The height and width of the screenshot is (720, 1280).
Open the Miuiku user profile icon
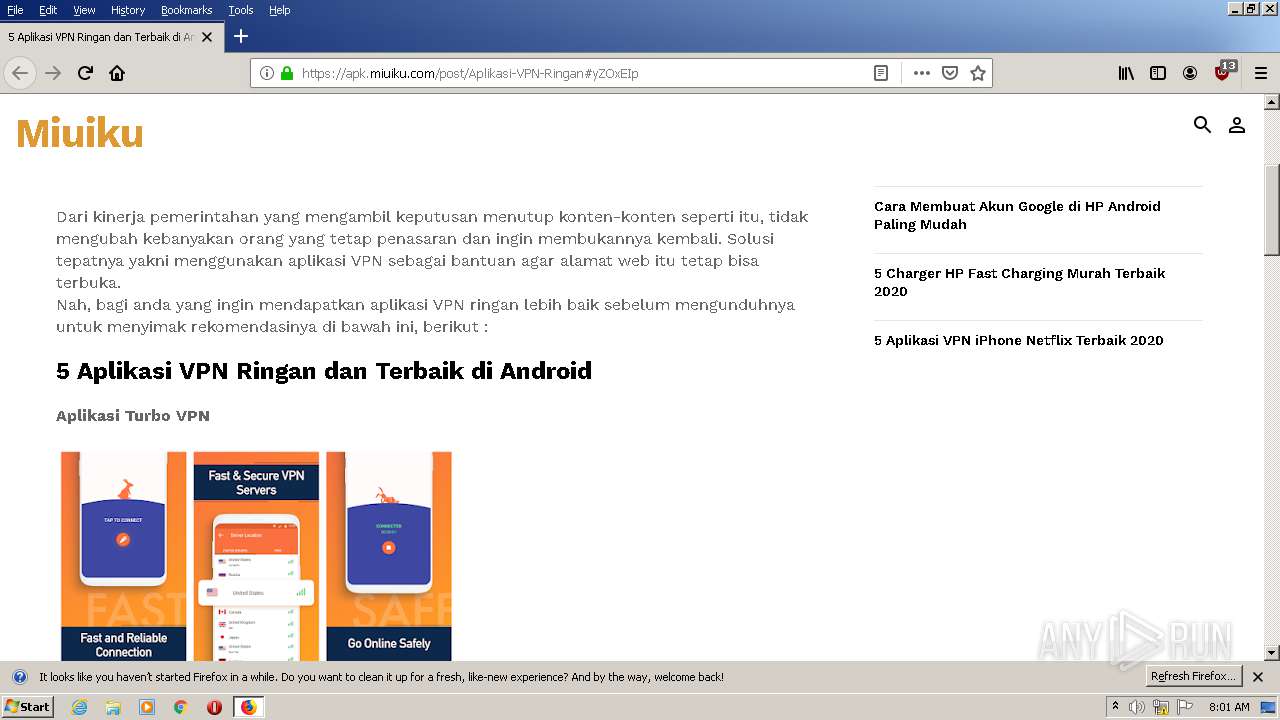1237,125
